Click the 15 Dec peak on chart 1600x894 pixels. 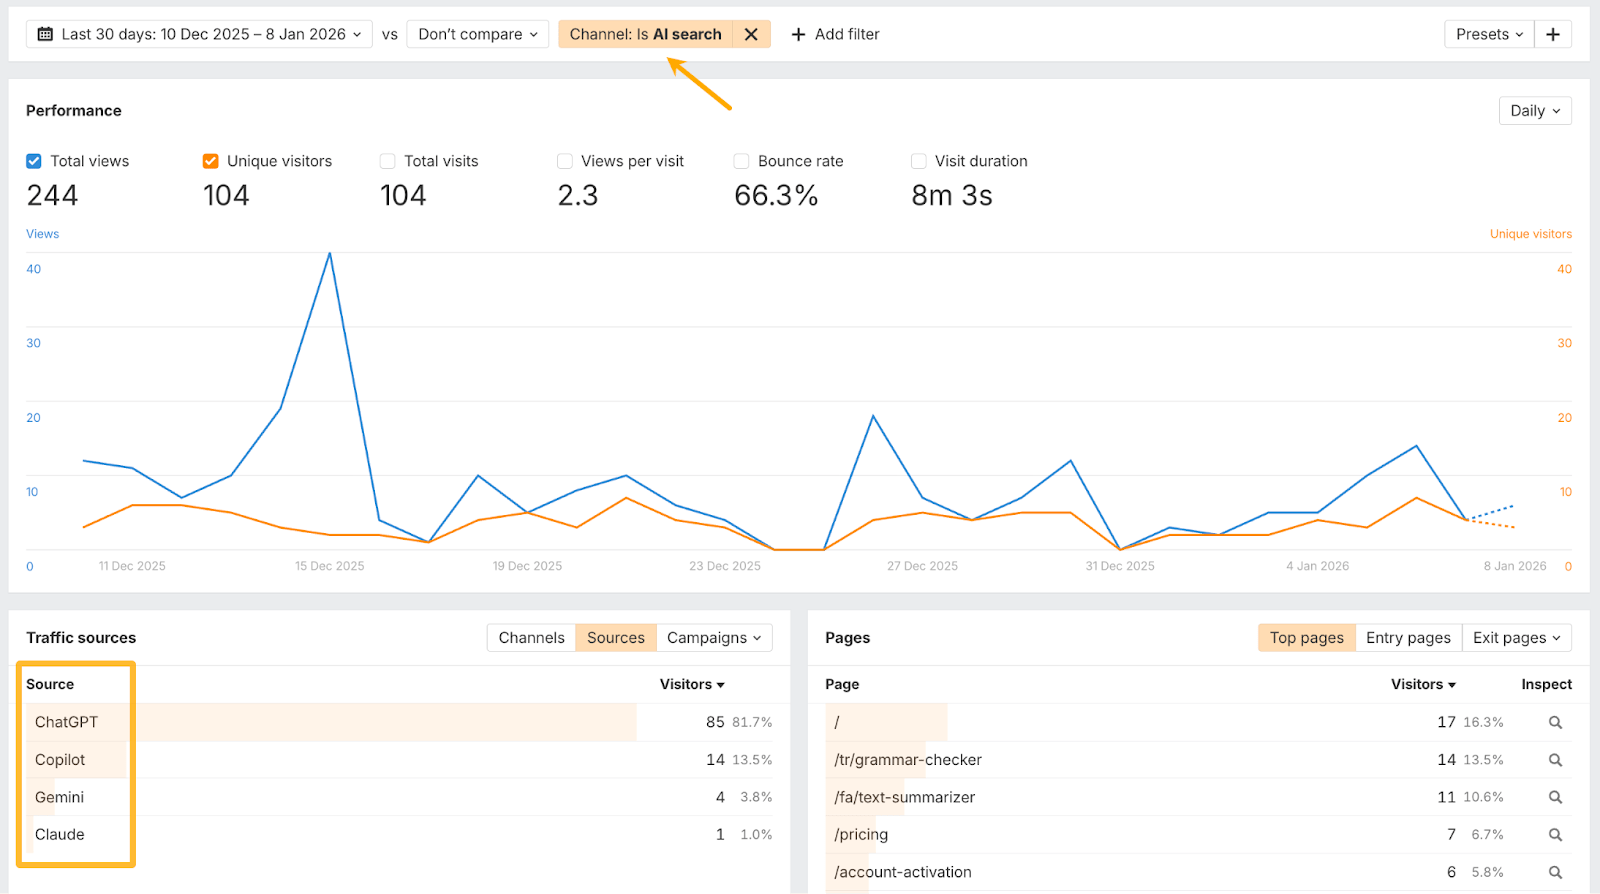coord(330,254)
